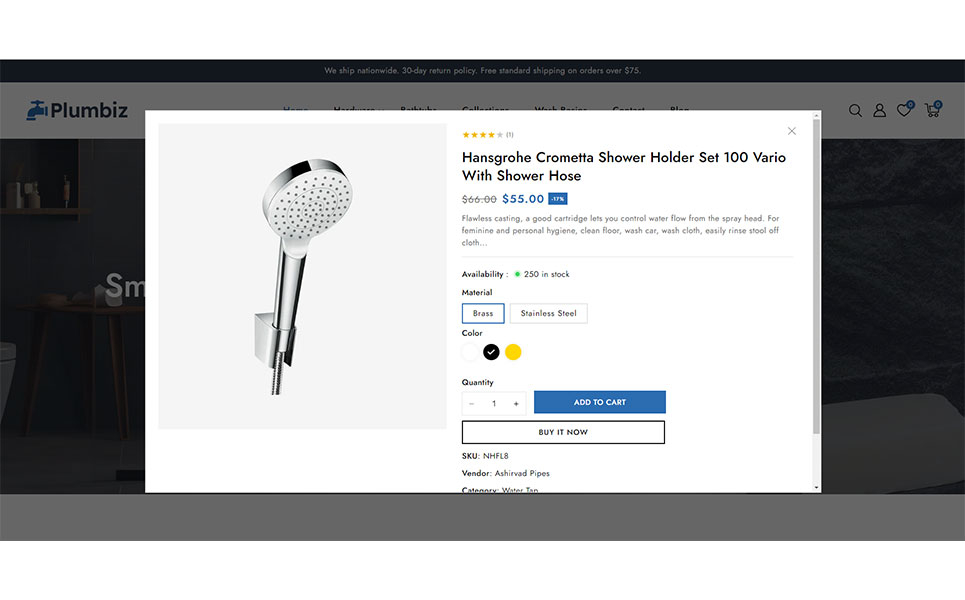The image size is (965, 600).
Task: Click the Ashirvad Pipes vendor link
Action: click(522, 473)
